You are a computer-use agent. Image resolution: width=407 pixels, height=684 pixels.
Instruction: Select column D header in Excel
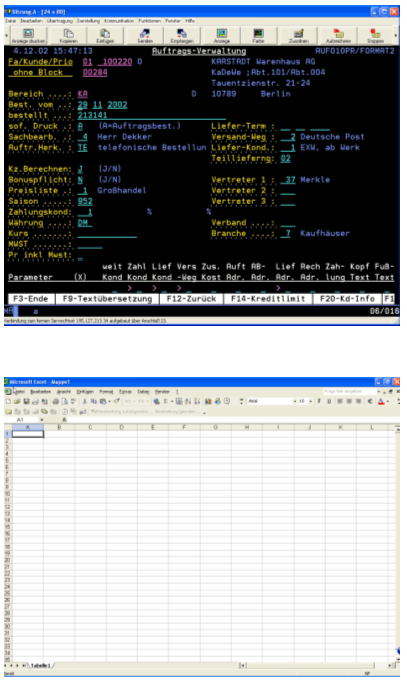[x=121, y=428]
